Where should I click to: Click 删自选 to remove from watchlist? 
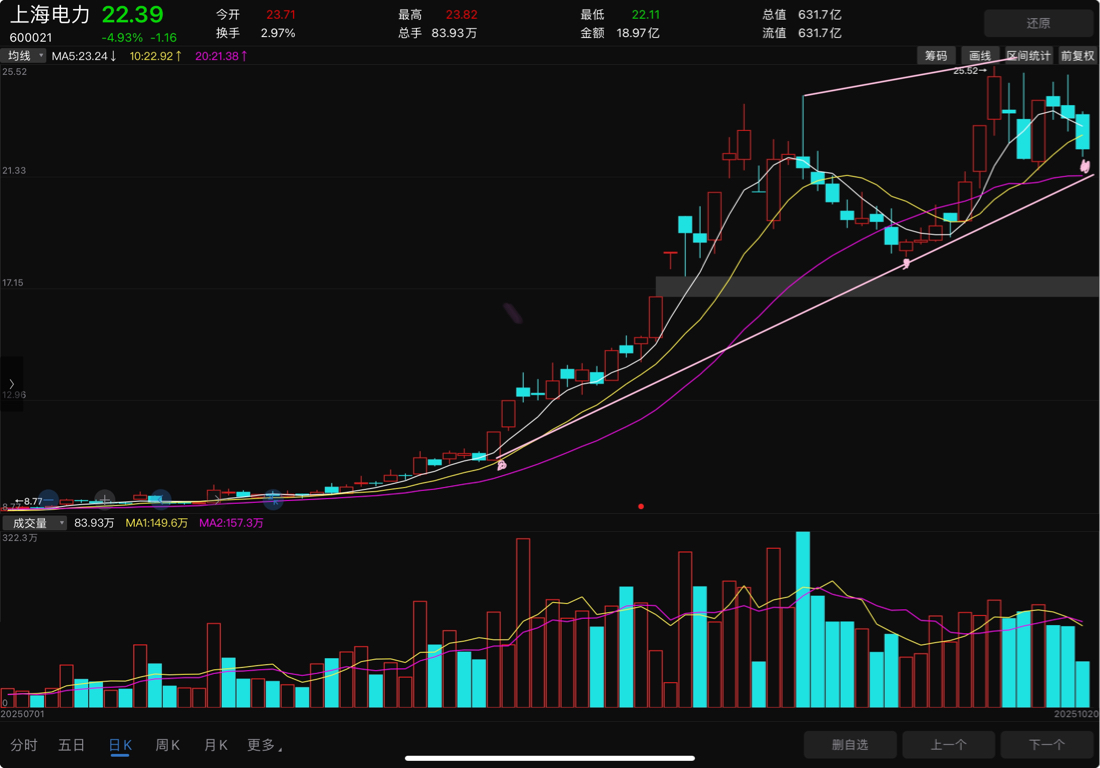coord(850,744)
